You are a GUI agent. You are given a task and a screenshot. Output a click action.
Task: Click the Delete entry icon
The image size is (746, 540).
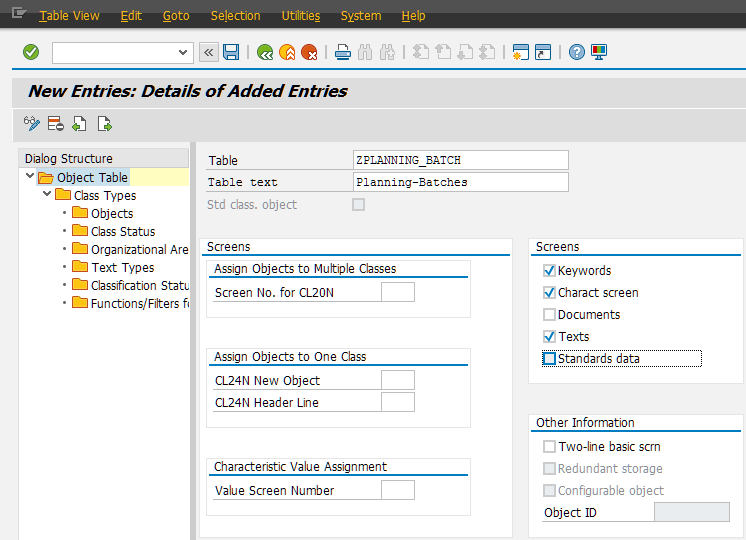[56, 124]
